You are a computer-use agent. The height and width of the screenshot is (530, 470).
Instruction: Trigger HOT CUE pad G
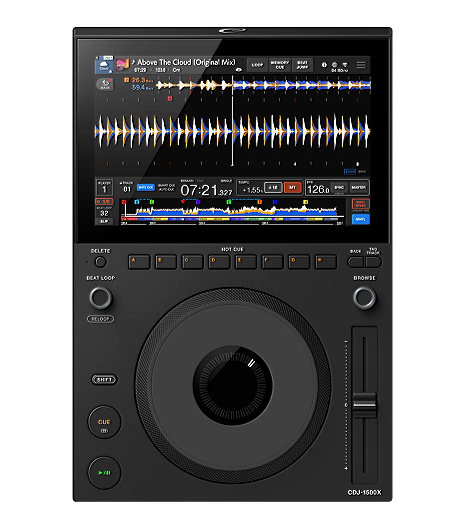pos(299,262)
